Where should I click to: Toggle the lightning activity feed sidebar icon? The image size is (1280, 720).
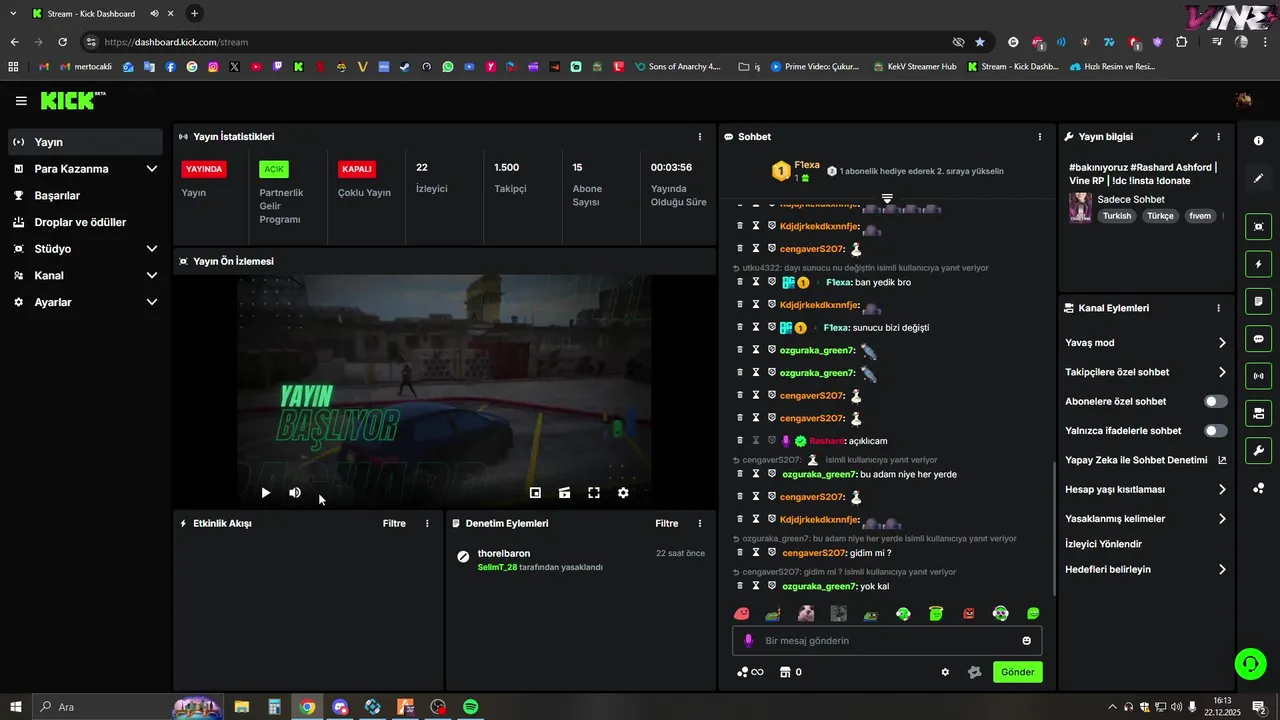tap(1258, 264)
